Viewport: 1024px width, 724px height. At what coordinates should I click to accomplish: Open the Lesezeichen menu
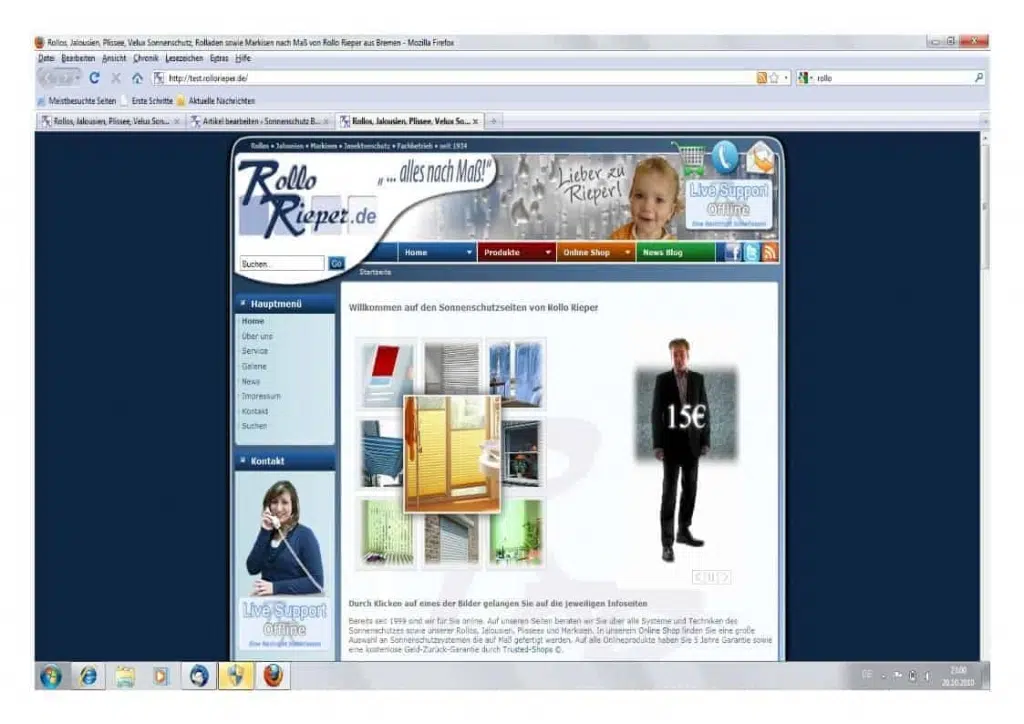[x=184, y=58]
